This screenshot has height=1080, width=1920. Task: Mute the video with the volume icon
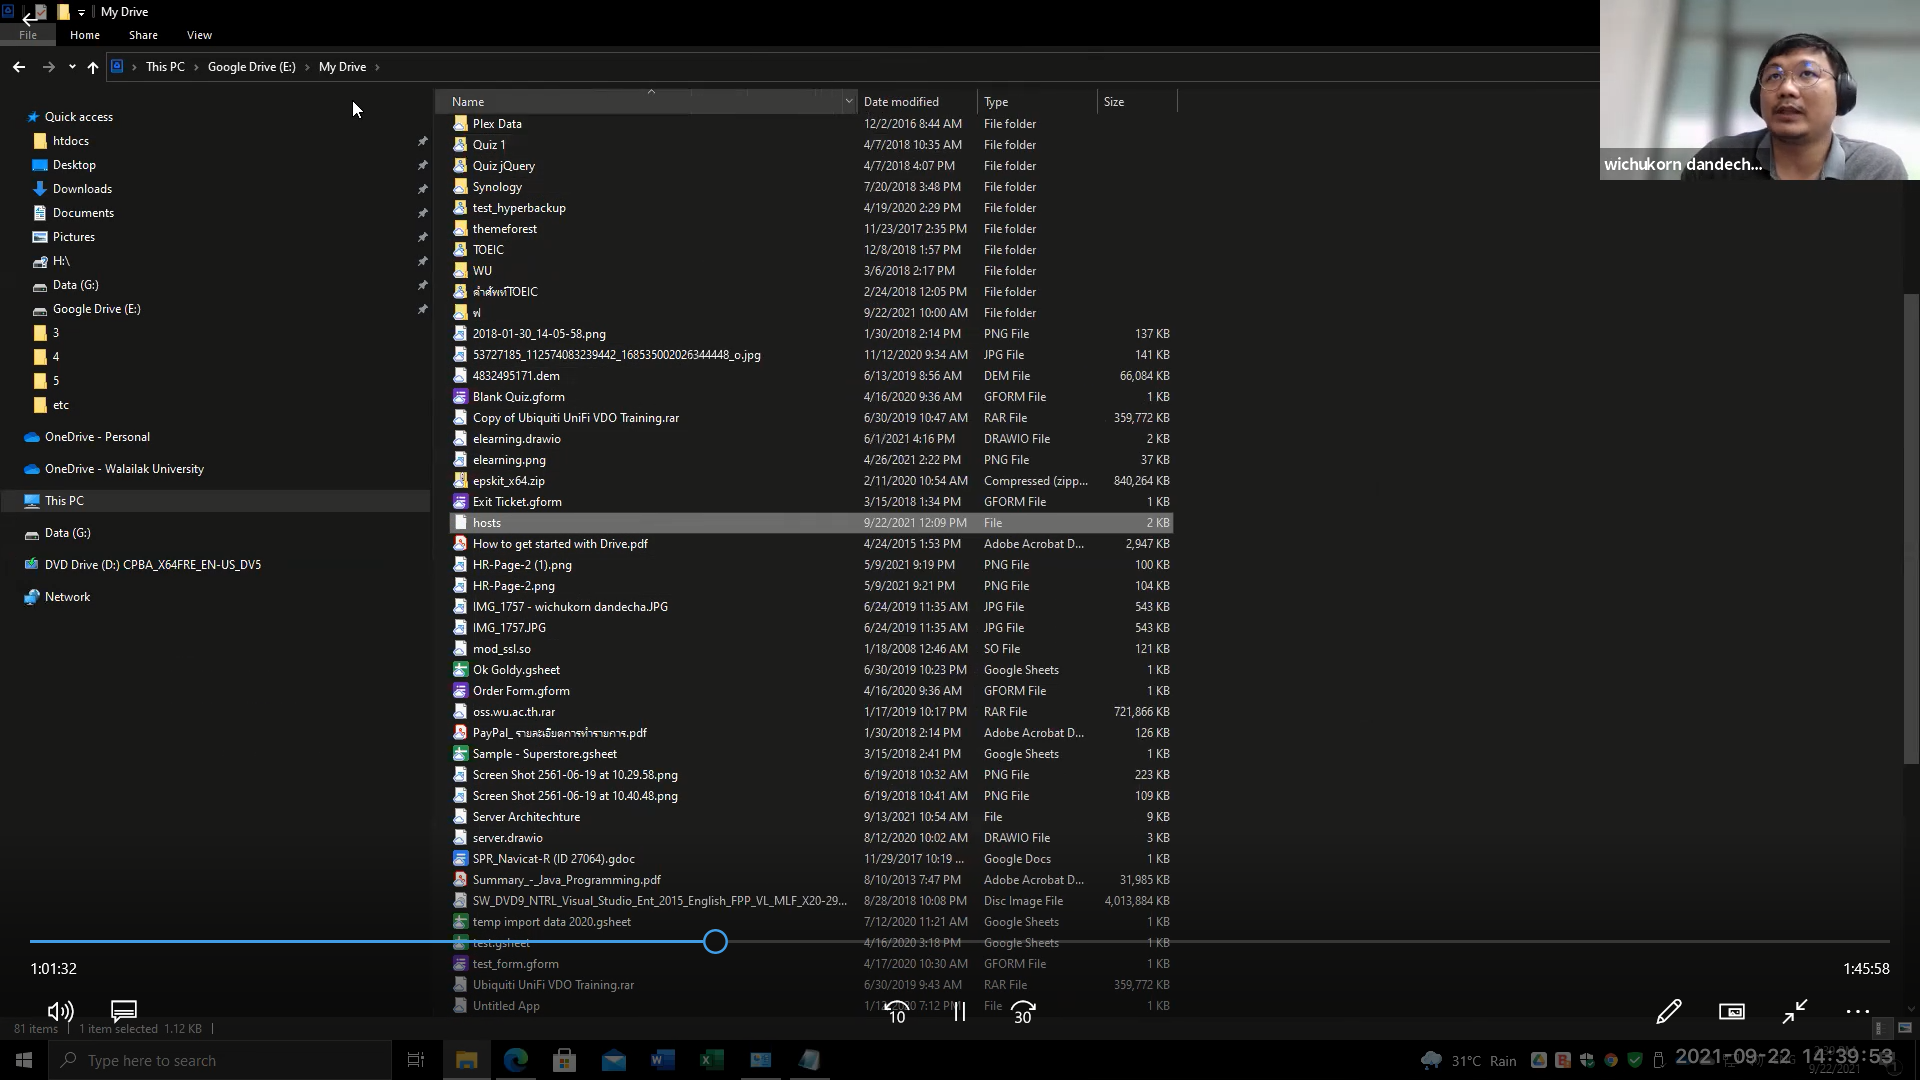(x=60, y=1012)
